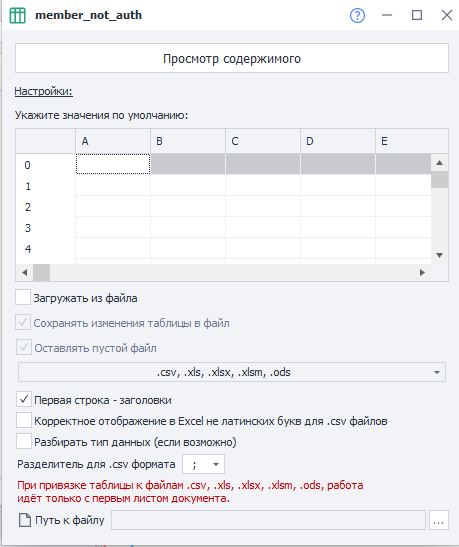The height and width of the screenshot is (547, 459).
Task: Click the green table icon in title bar
Action: point(17,15)
